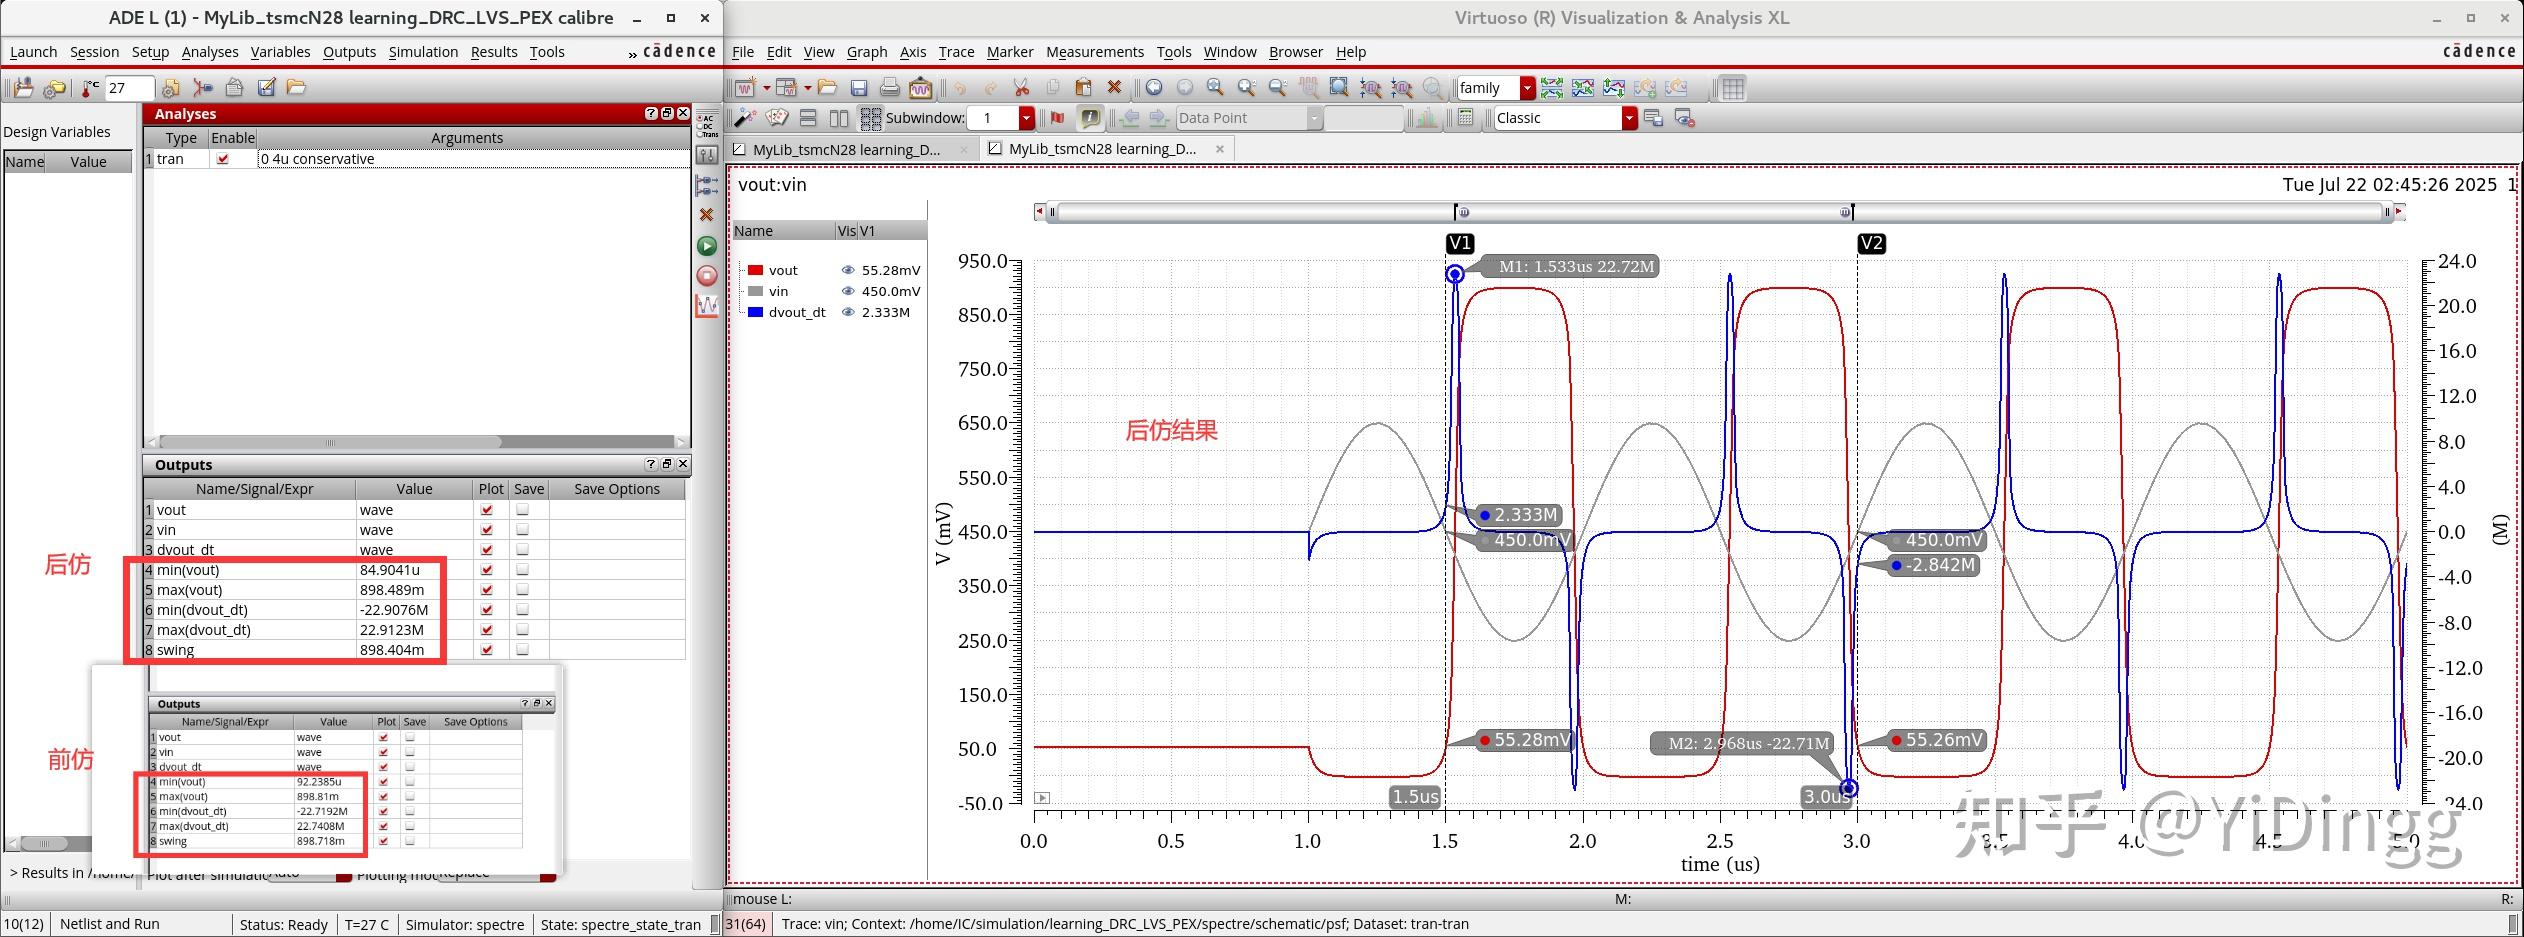2524x937 pixels.
Task: Click the help button on the Analyses panel
Action: (650, 113)
